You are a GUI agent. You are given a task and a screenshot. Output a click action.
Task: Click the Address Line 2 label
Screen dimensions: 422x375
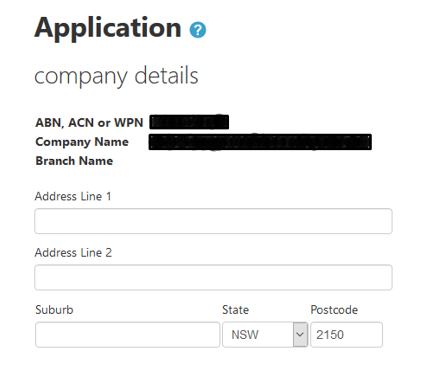73,253
